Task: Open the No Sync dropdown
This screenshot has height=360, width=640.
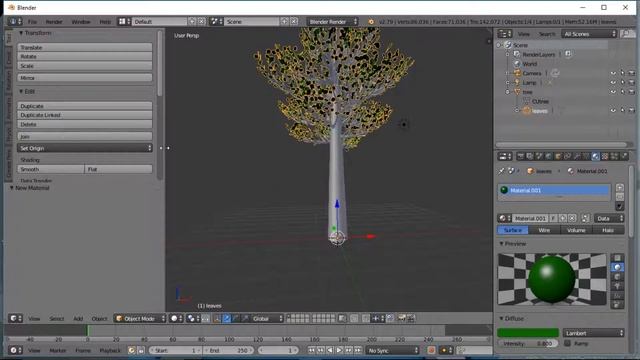Action: tap(393, 350)
